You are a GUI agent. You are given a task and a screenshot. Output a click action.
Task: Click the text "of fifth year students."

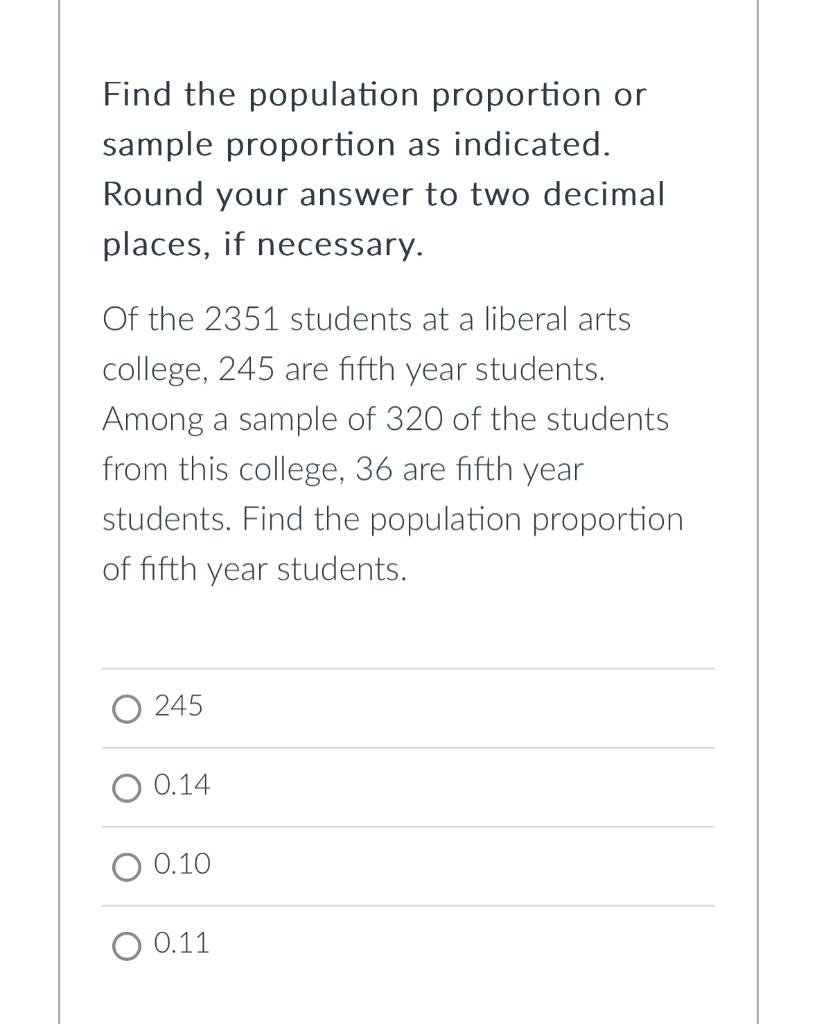pos(255,570)
